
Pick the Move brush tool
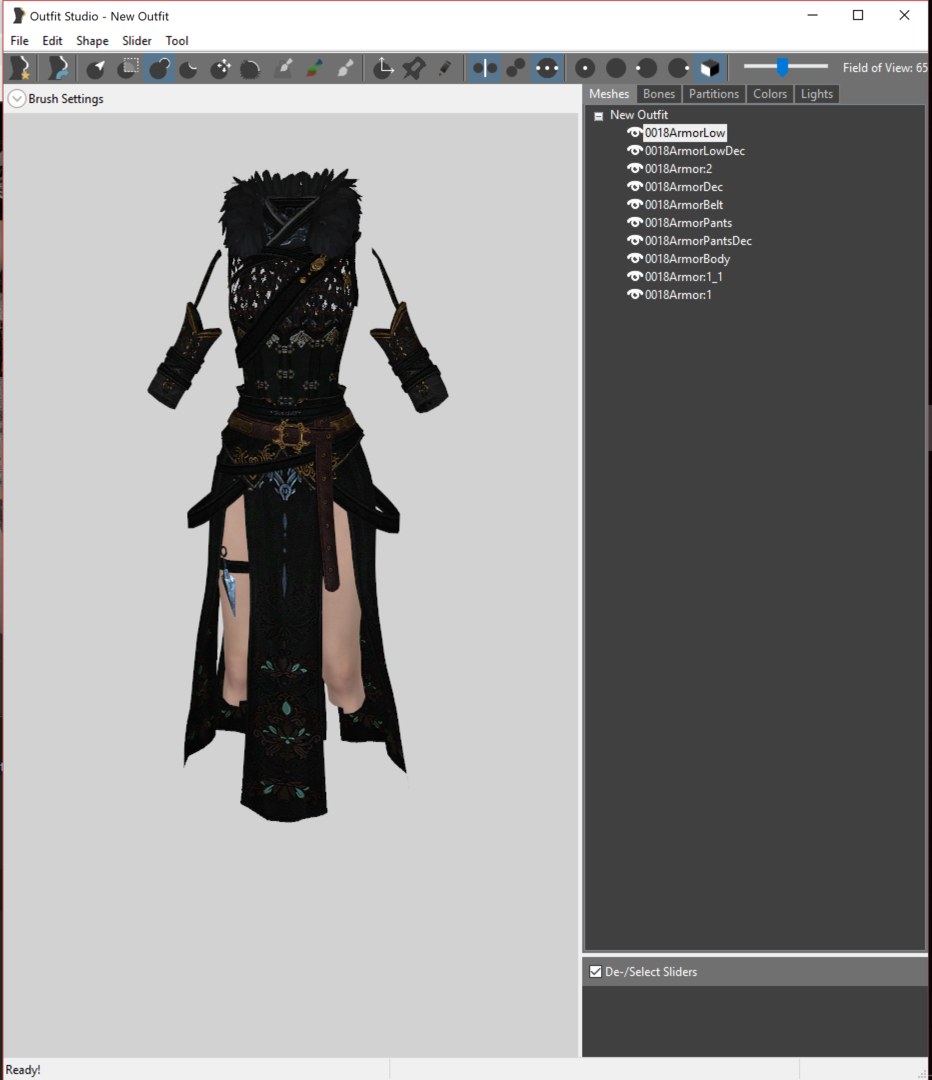click(x=220, y=68)
